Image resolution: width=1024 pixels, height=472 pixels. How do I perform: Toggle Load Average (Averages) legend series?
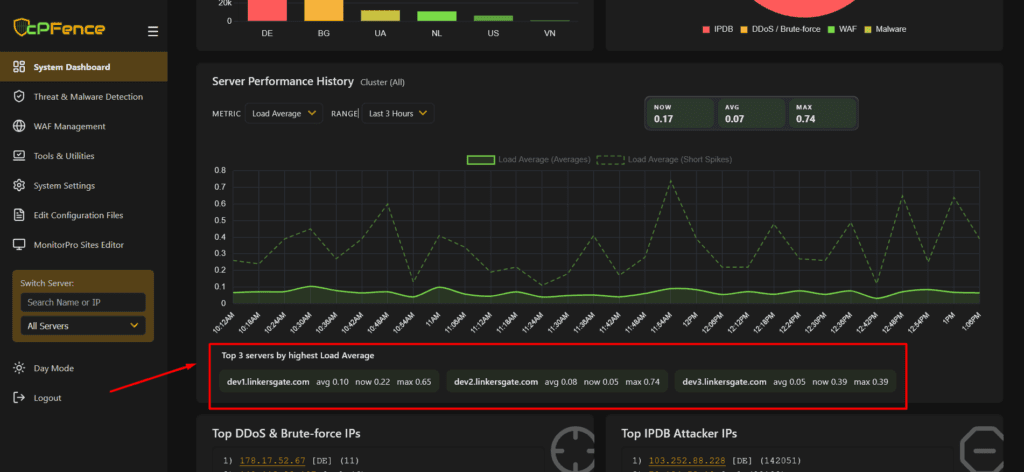pos(529,159)
